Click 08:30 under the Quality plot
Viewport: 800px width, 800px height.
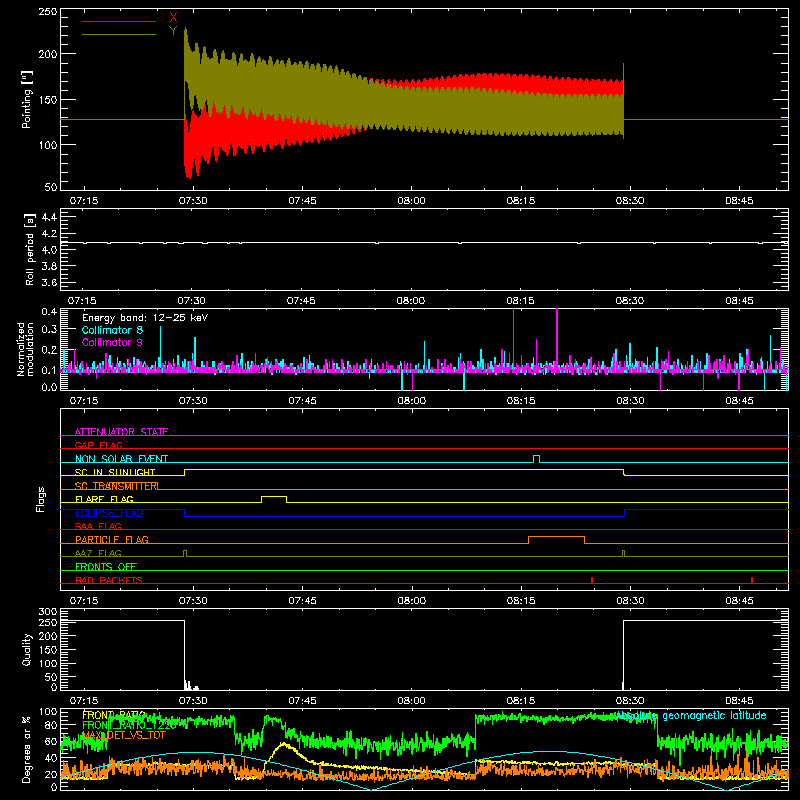pyautogui.click(x=630, y=701)
